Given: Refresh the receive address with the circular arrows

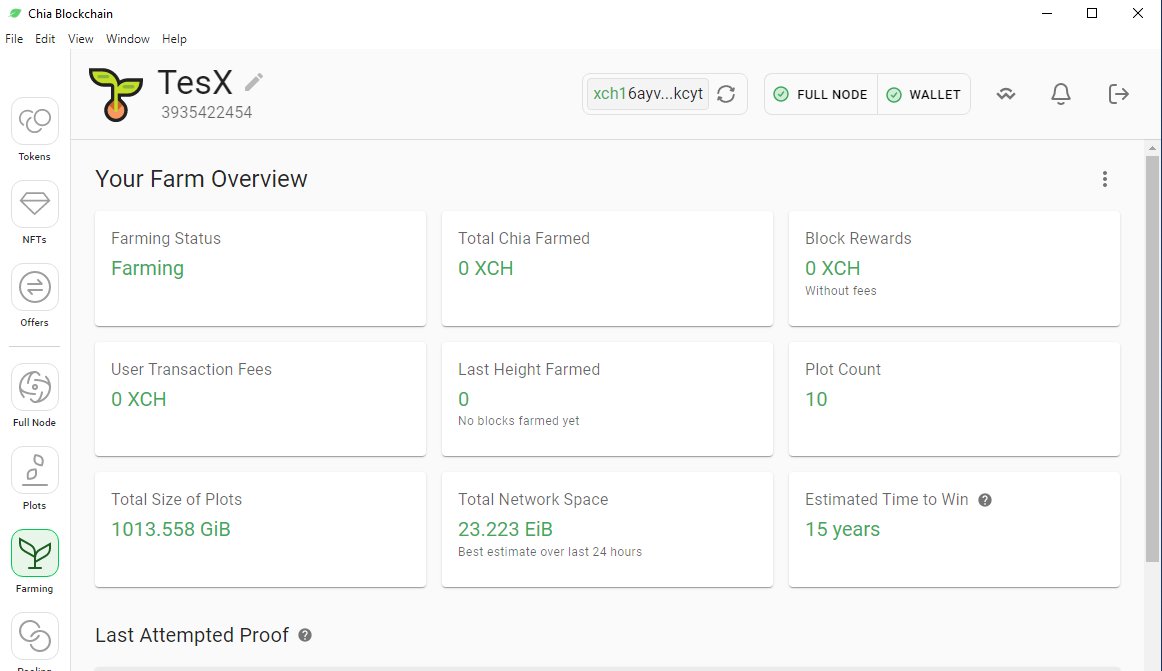Looking at the screenshot, I should (726, 94).
